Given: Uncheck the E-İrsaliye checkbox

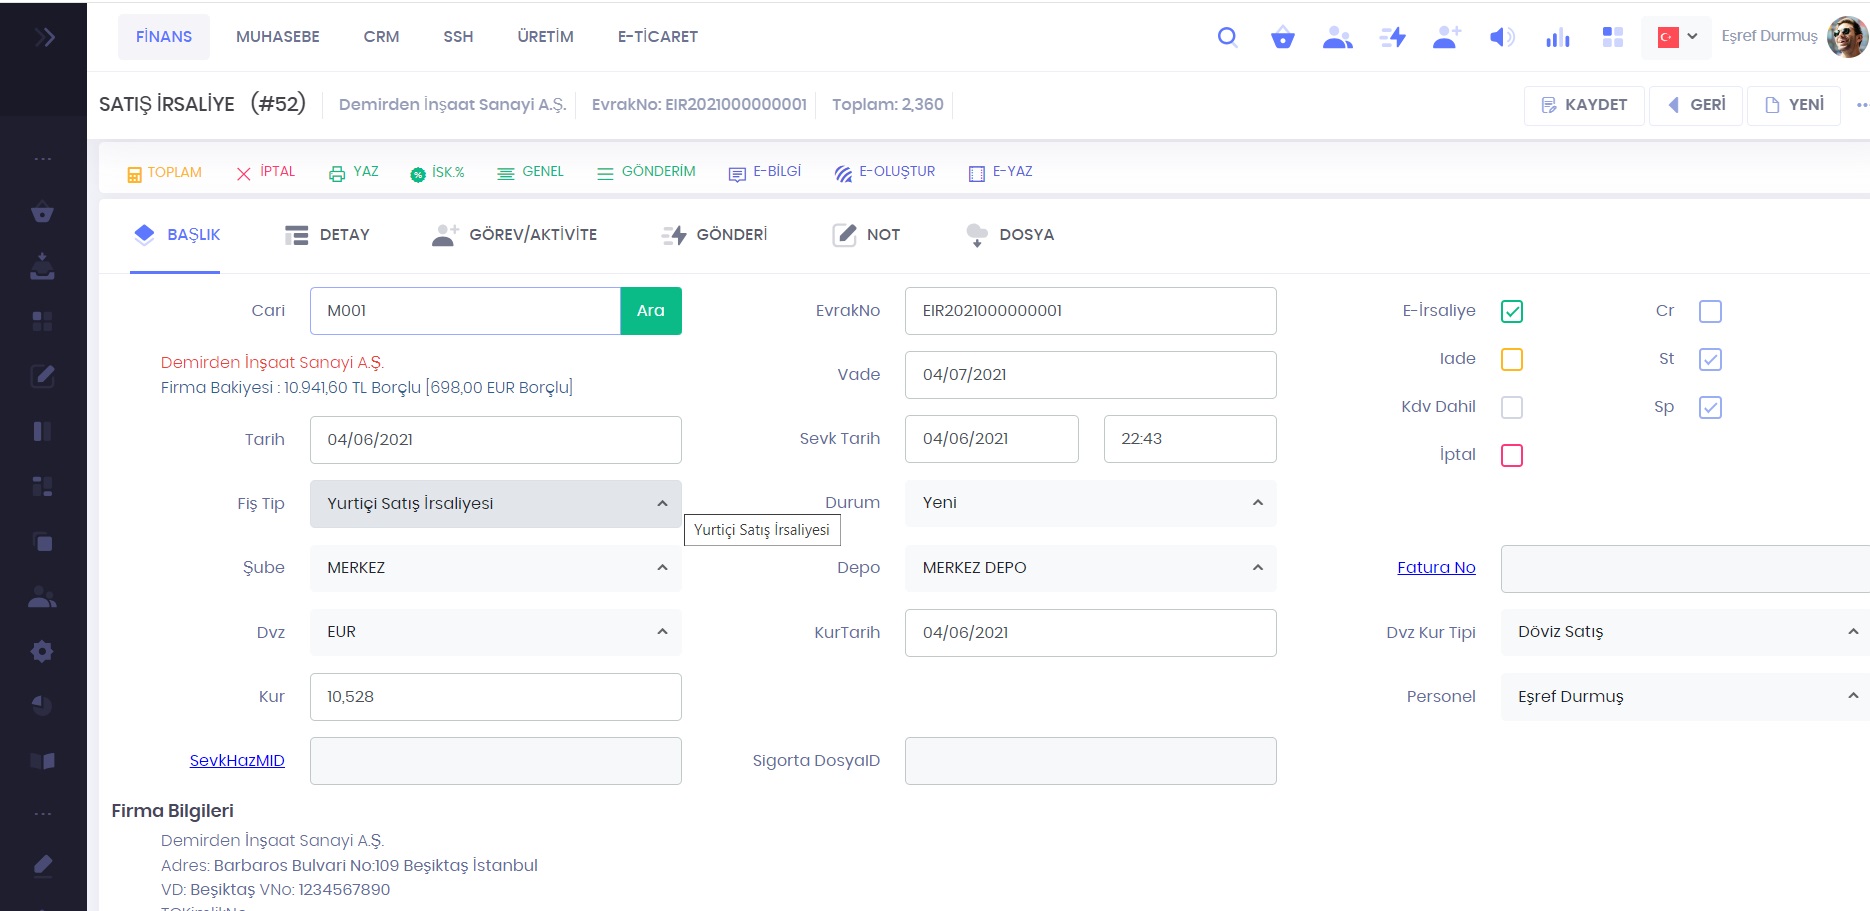Looking at the screenshot, I should (x=1511, y=311).
